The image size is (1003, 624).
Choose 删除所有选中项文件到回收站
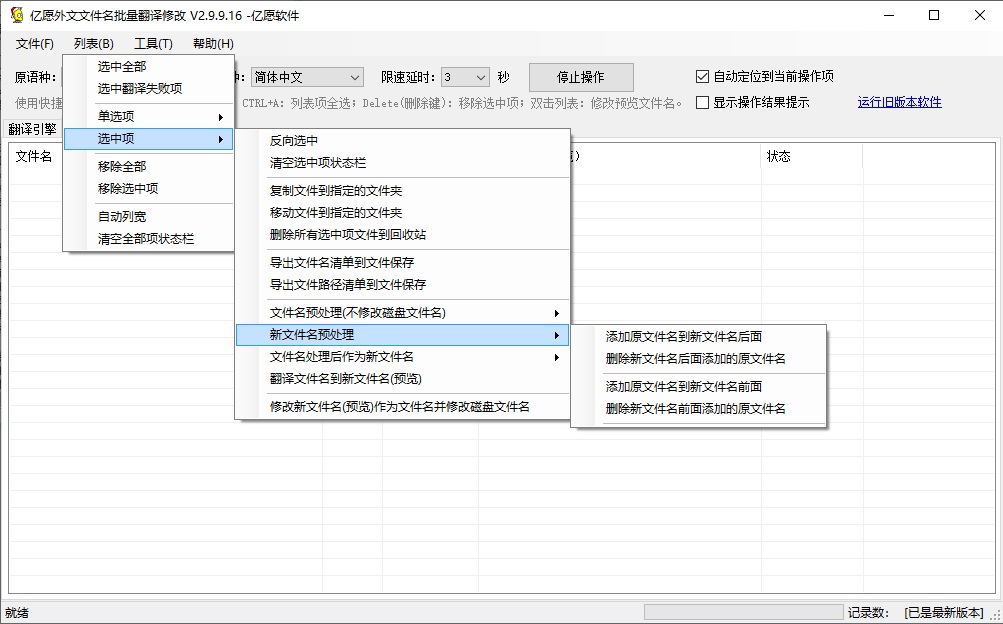tap(402, 235)
